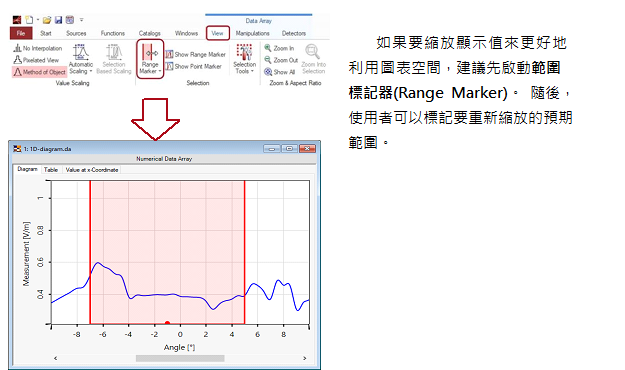Toggle Show Point Marker option
625x370 pixels.
(194, 66)
